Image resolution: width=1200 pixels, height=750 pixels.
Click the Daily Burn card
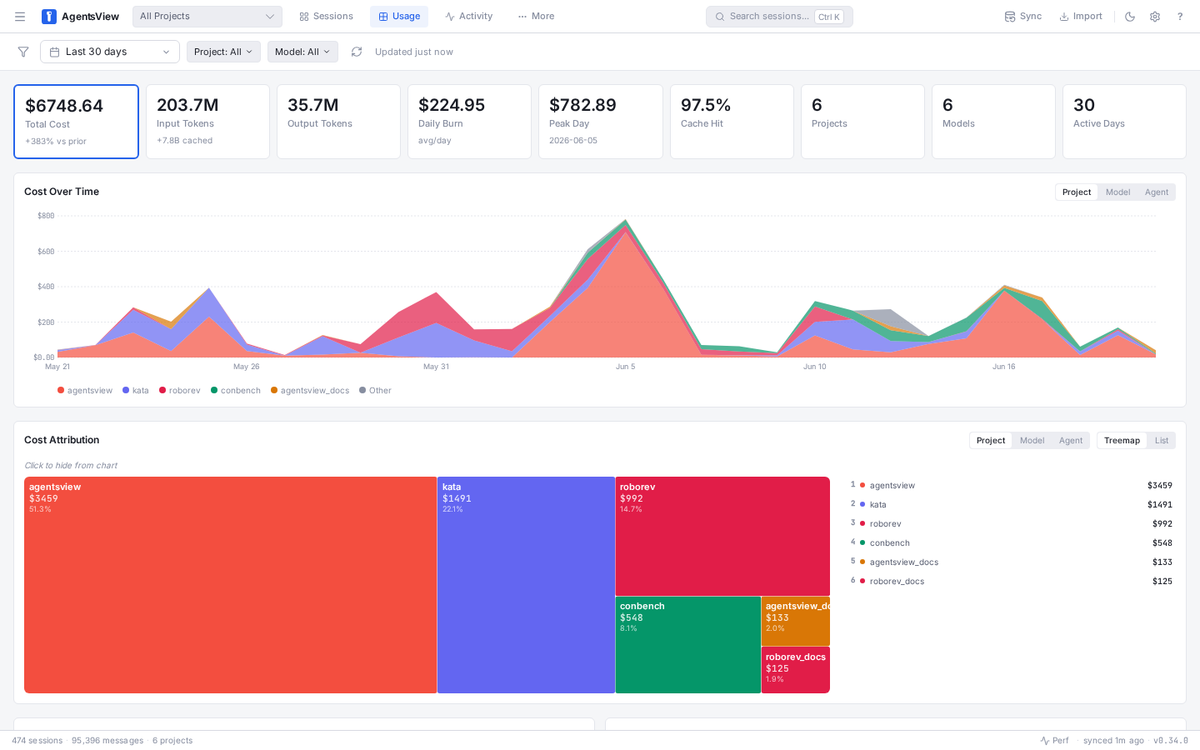470,122
